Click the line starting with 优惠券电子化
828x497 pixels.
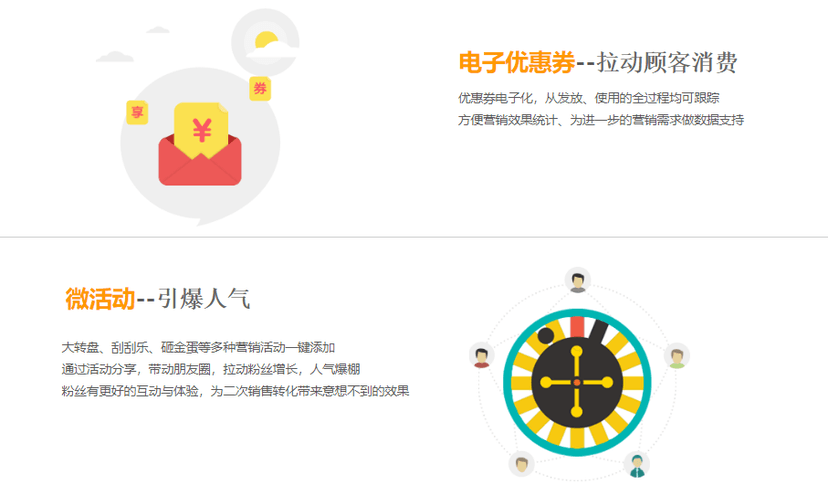[x=589, y=98]
